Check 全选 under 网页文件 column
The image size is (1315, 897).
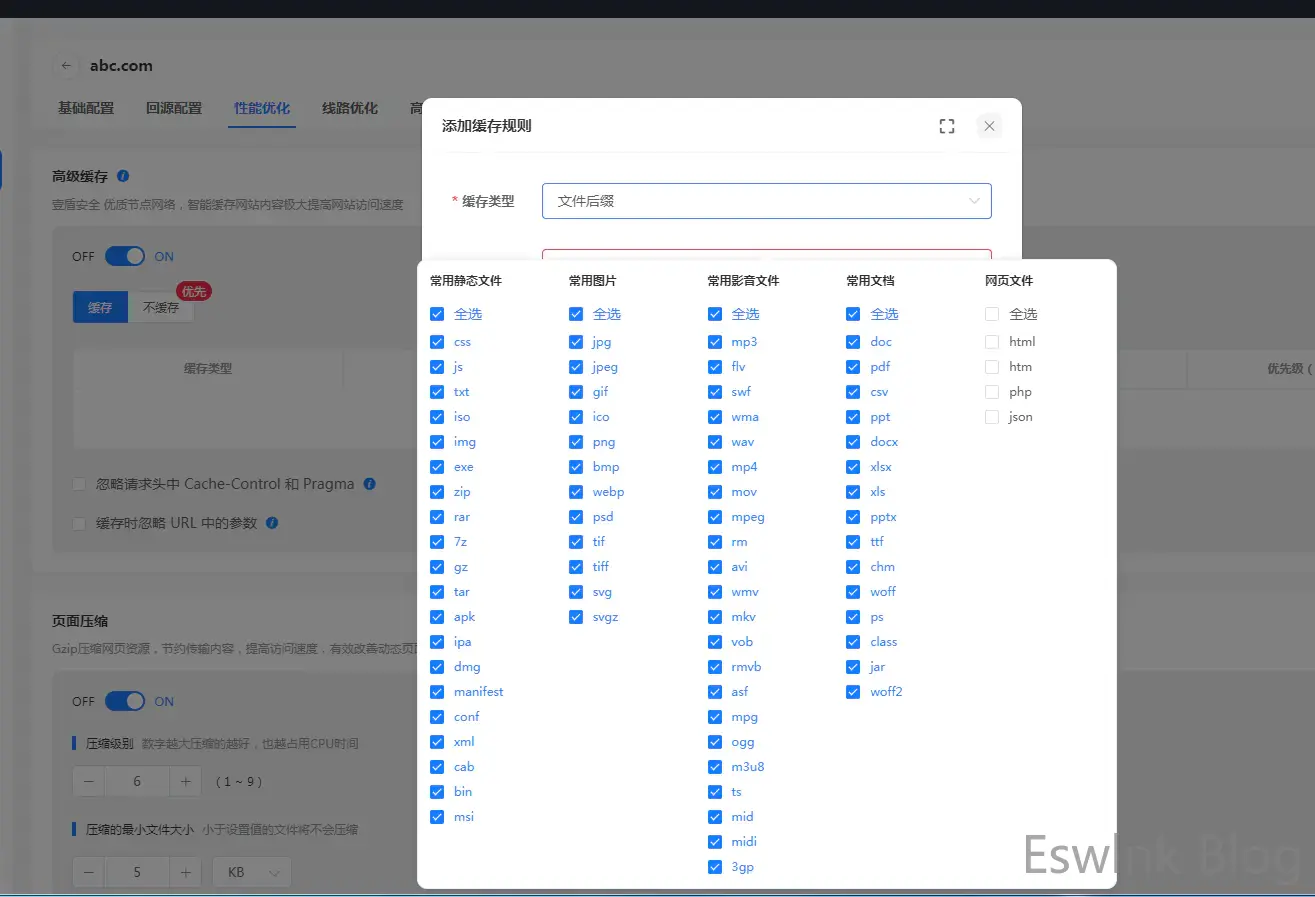click(992, 314)
